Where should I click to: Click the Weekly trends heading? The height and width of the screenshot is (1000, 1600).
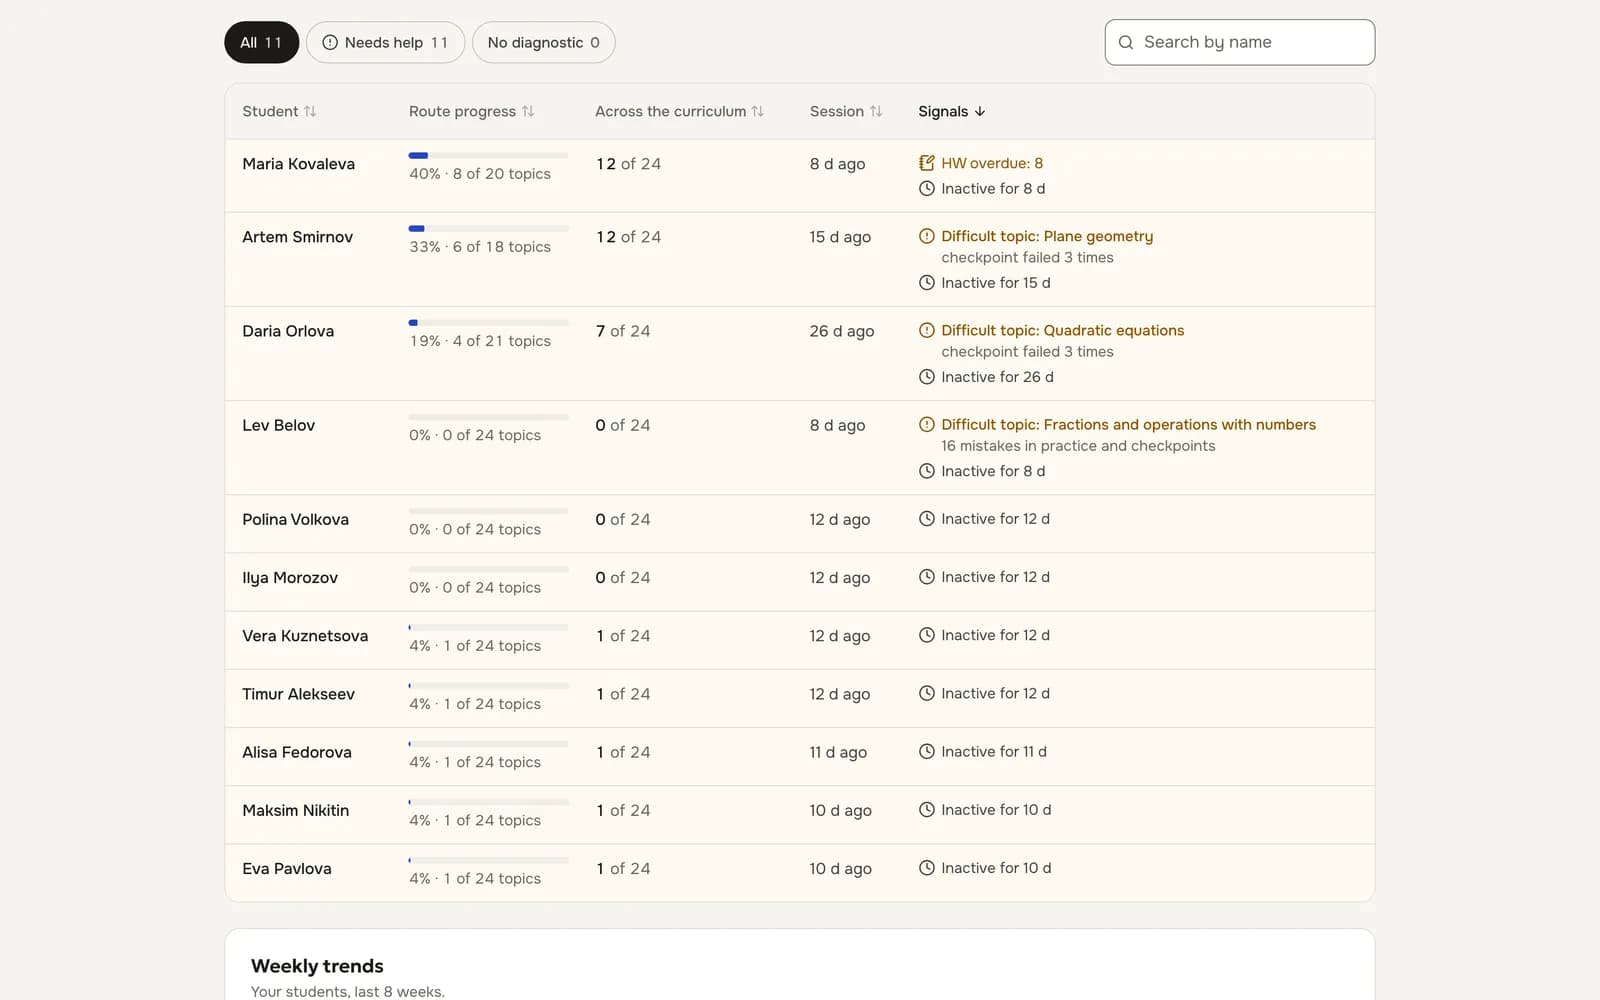tap(317, 966)
